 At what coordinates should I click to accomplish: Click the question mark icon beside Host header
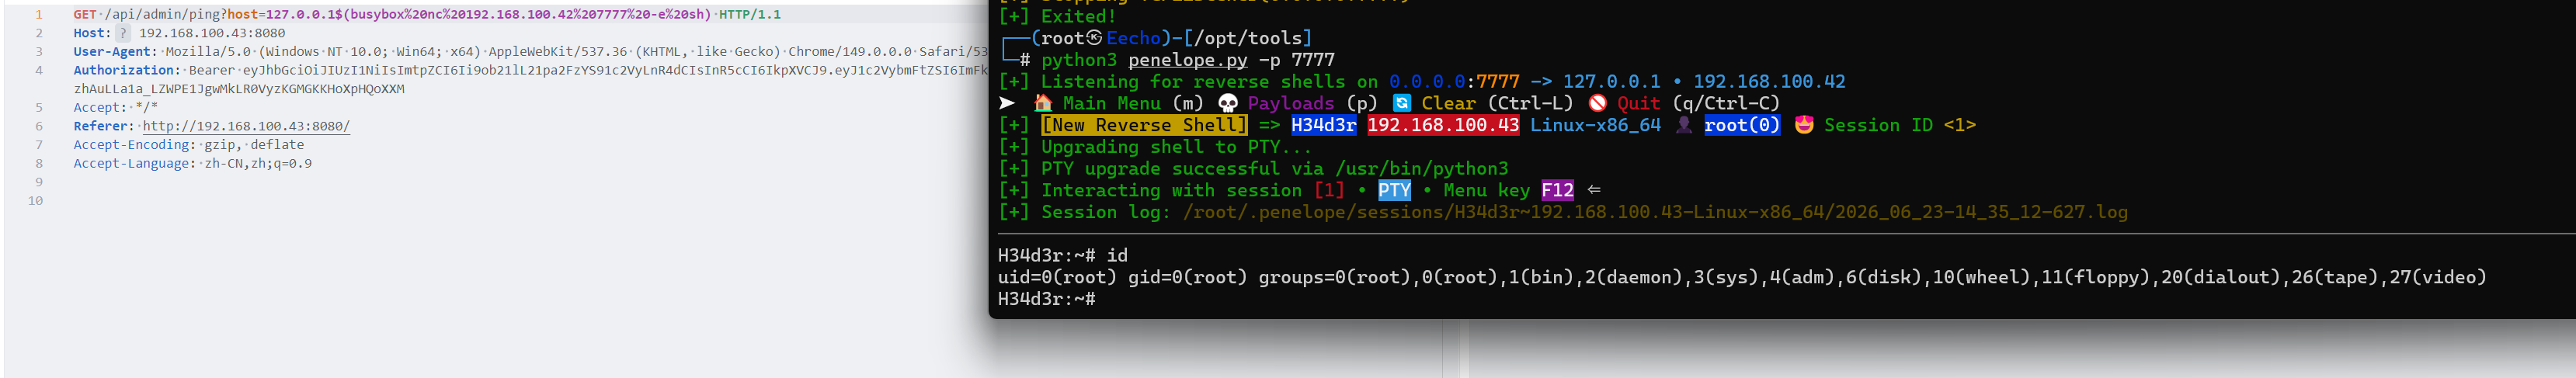point(123,33)
